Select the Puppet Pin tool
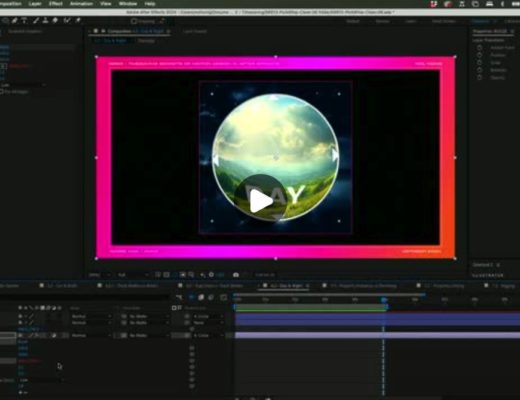This screenshot has width=520, height=400. (x=78, y=21)
